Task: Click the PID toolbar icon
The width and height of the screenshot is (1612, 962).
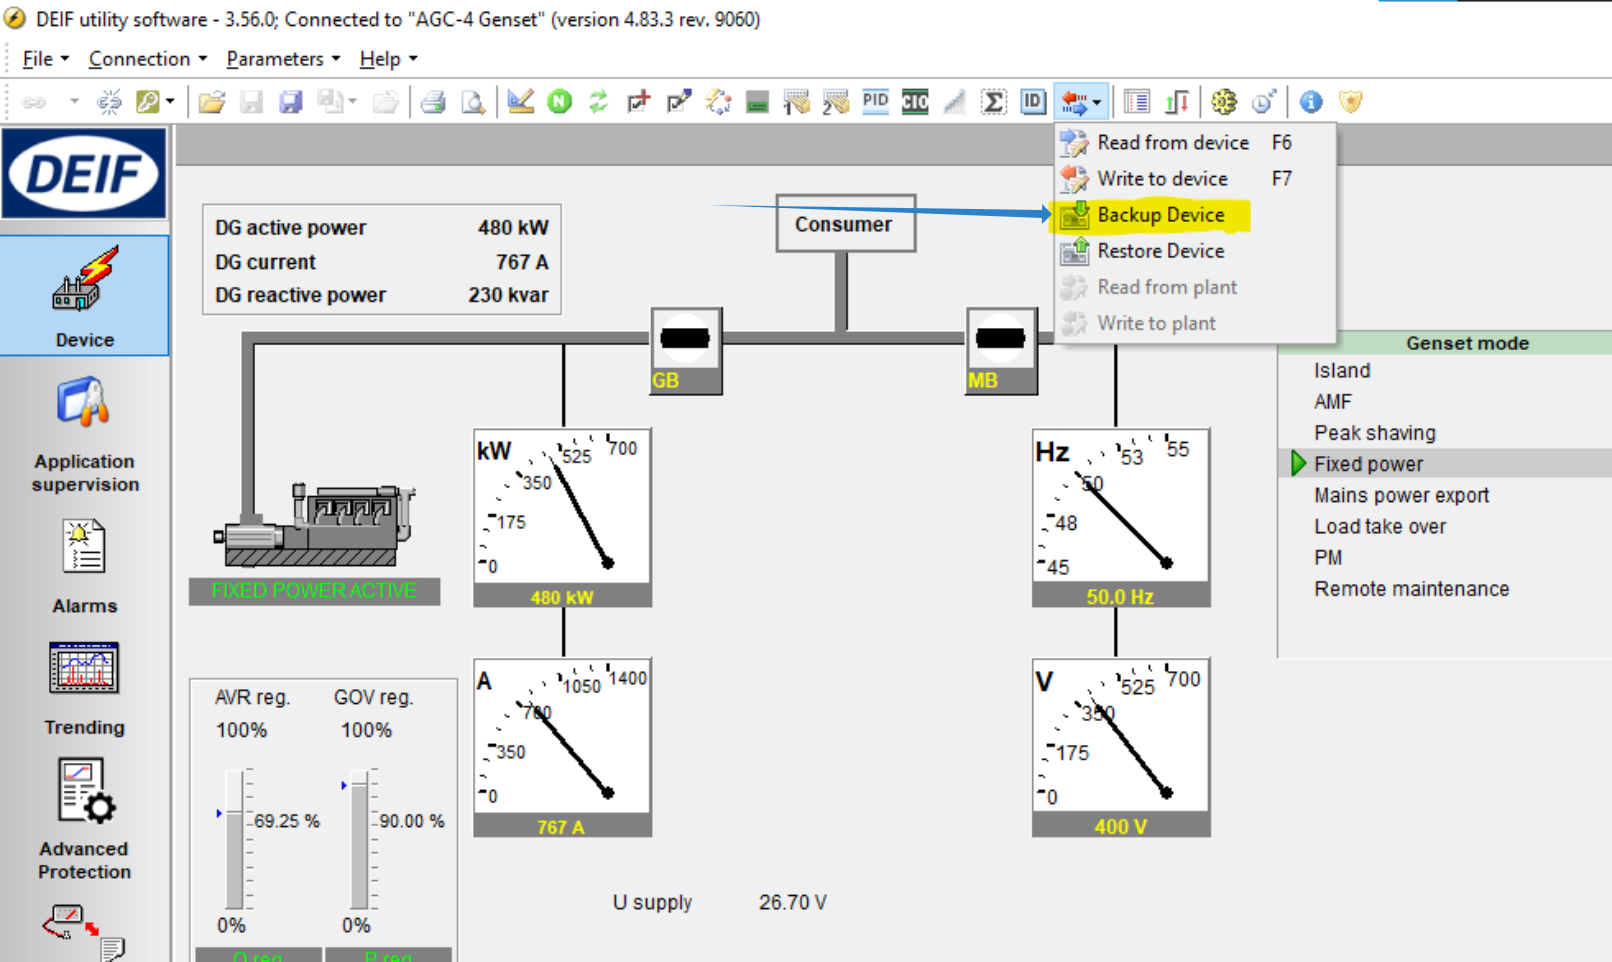Action: coord(875,101)
